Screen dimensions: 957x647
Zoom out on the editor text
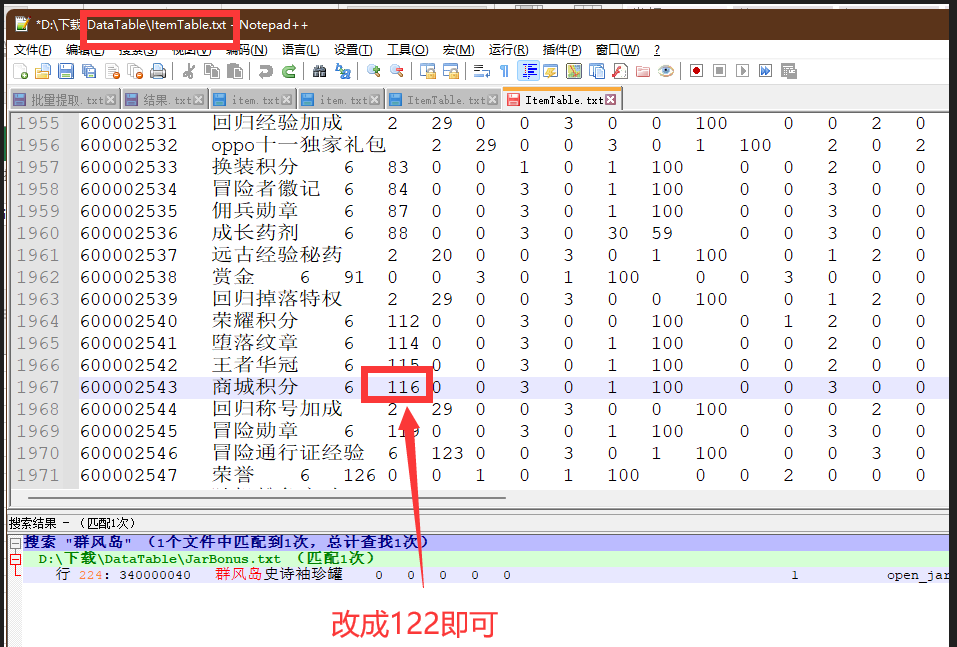[x=397, y=71]
